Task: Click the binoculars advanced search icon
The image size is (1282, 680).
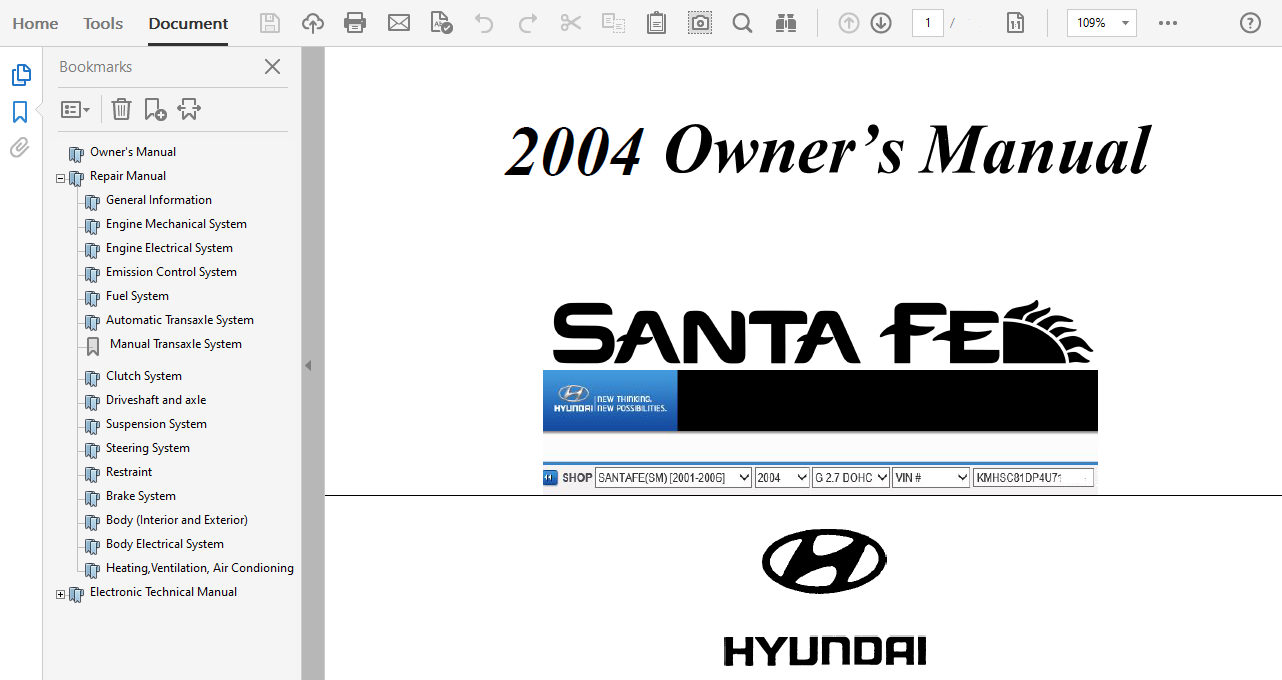Action: pos(785,23)
